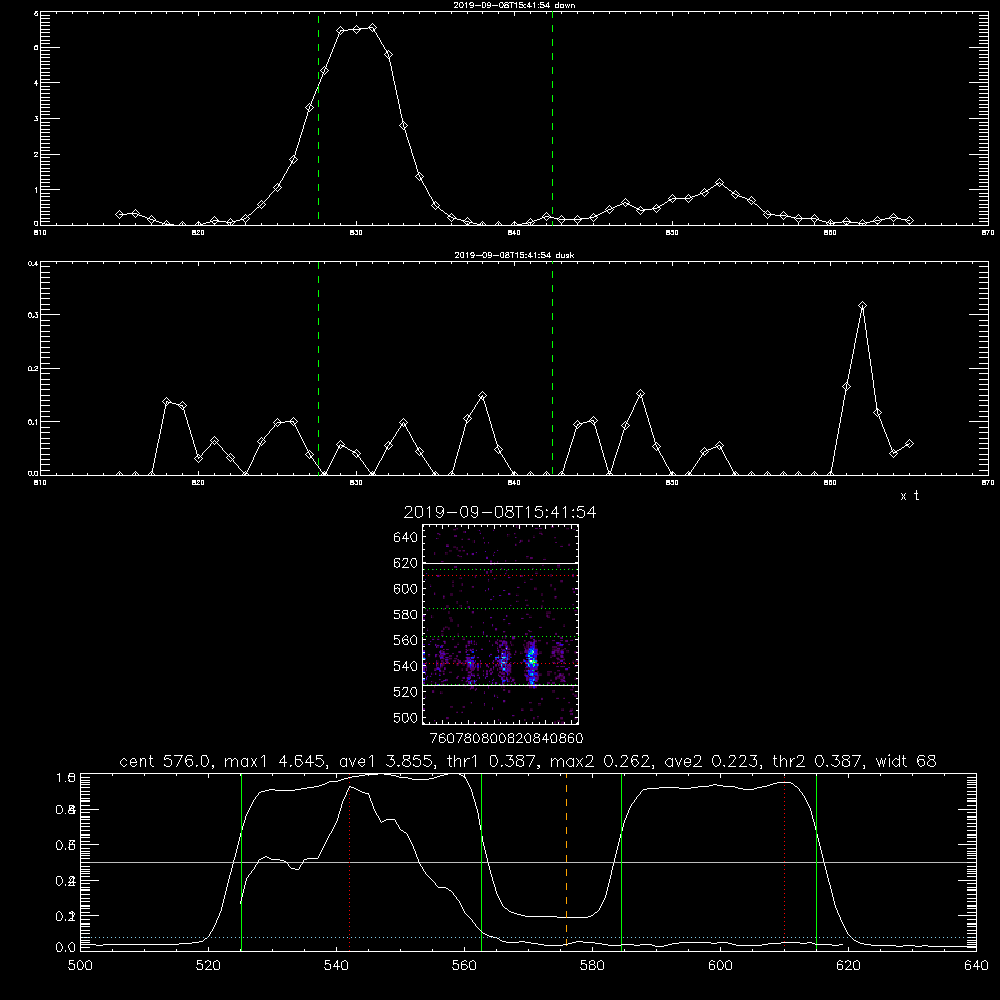Click the red dotted line near 542 in the bottom plot

point(349,861)
